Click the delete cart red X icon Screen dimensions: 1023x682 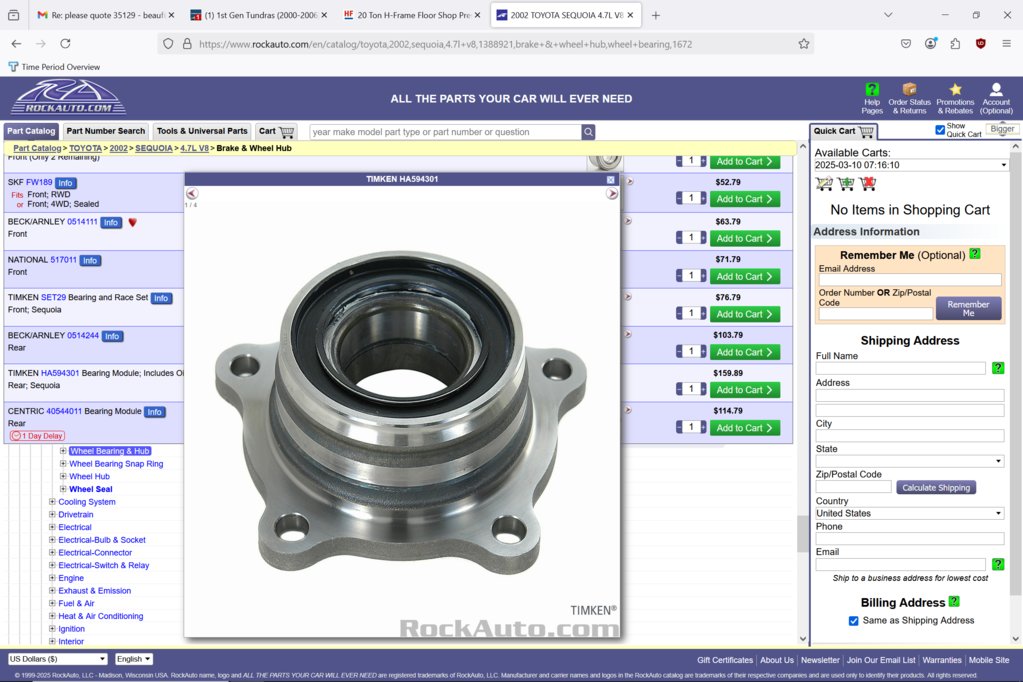coord(868,184)
